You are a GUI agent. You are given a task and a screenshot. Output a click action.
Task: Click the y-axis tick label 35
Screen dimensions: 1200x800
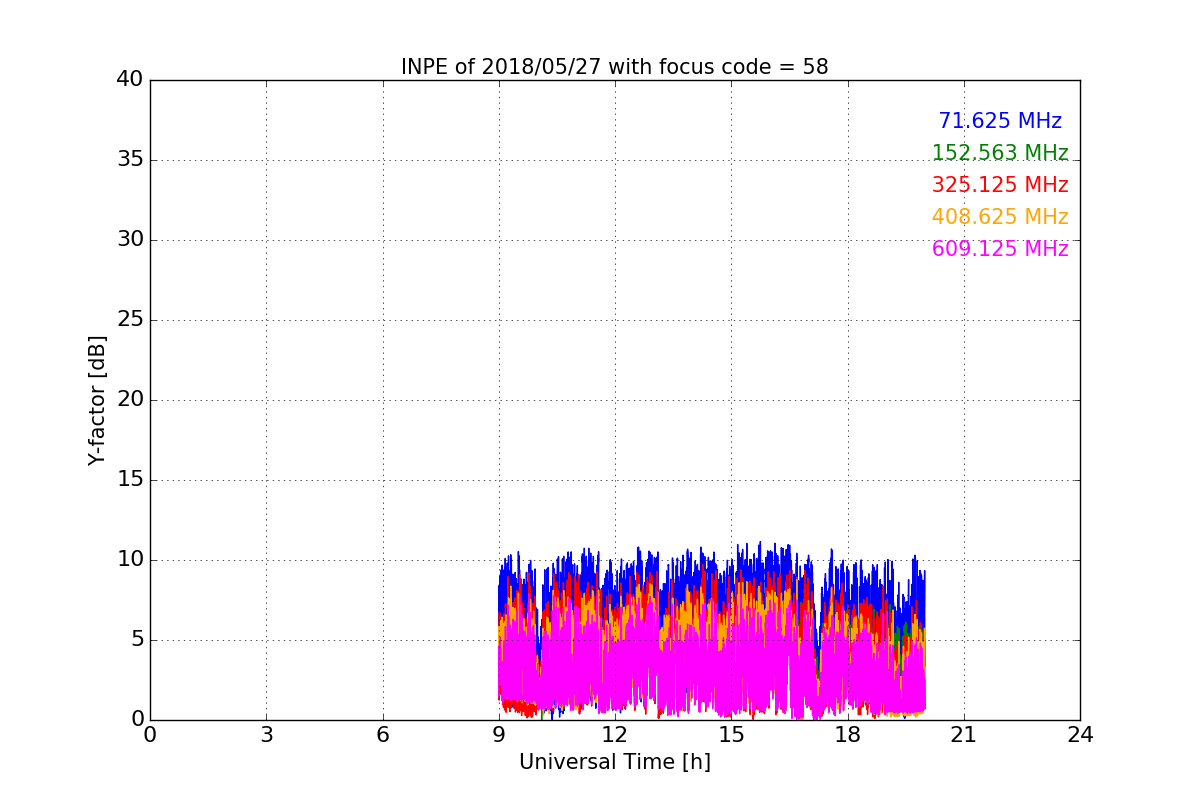(x=130, y=159)
